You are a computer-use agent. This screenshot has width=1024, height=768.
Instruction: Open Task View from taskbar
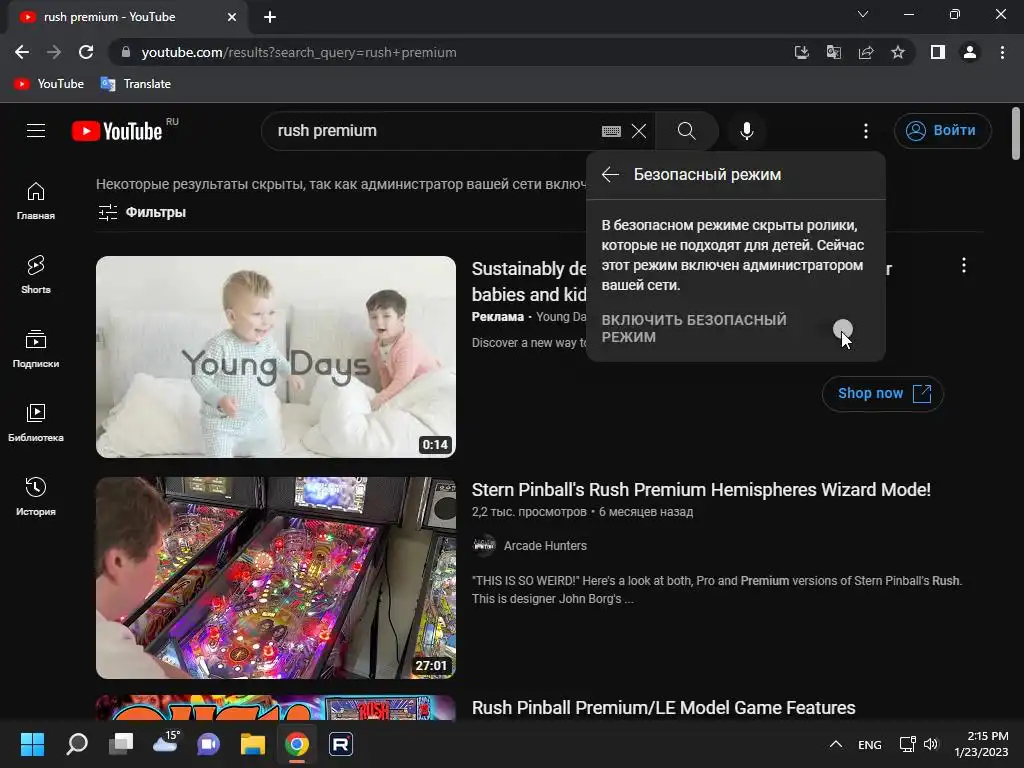(x=121, y=744)
